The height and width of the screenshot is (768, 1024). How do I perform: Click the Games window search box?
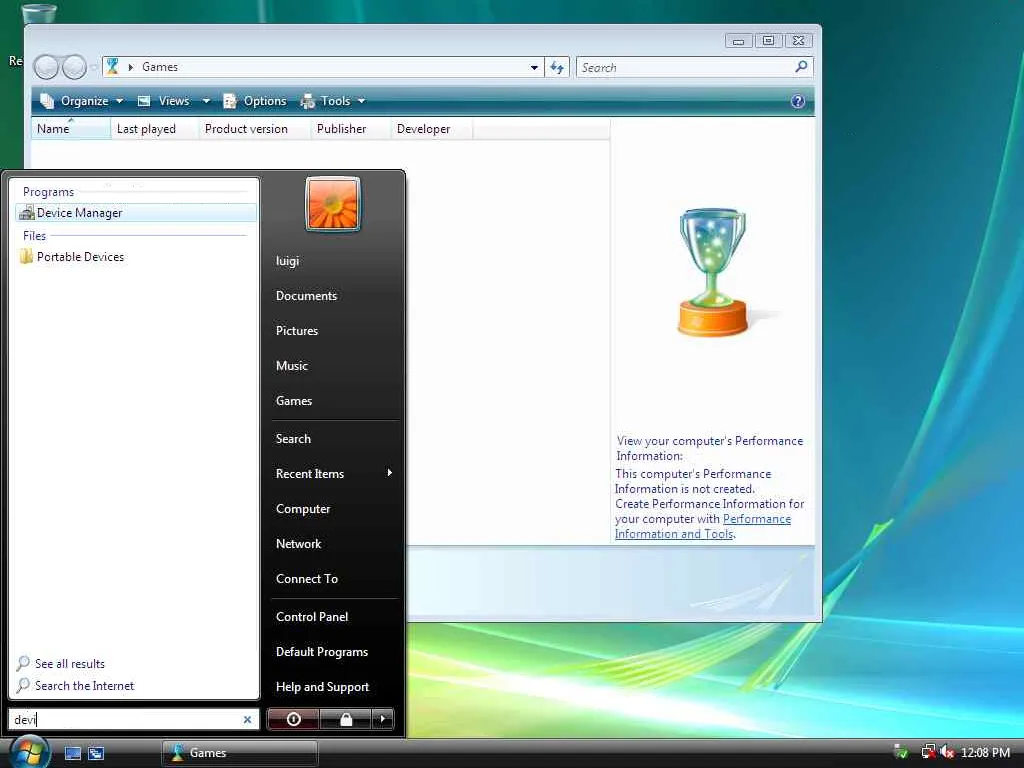[x=684, y=67]
